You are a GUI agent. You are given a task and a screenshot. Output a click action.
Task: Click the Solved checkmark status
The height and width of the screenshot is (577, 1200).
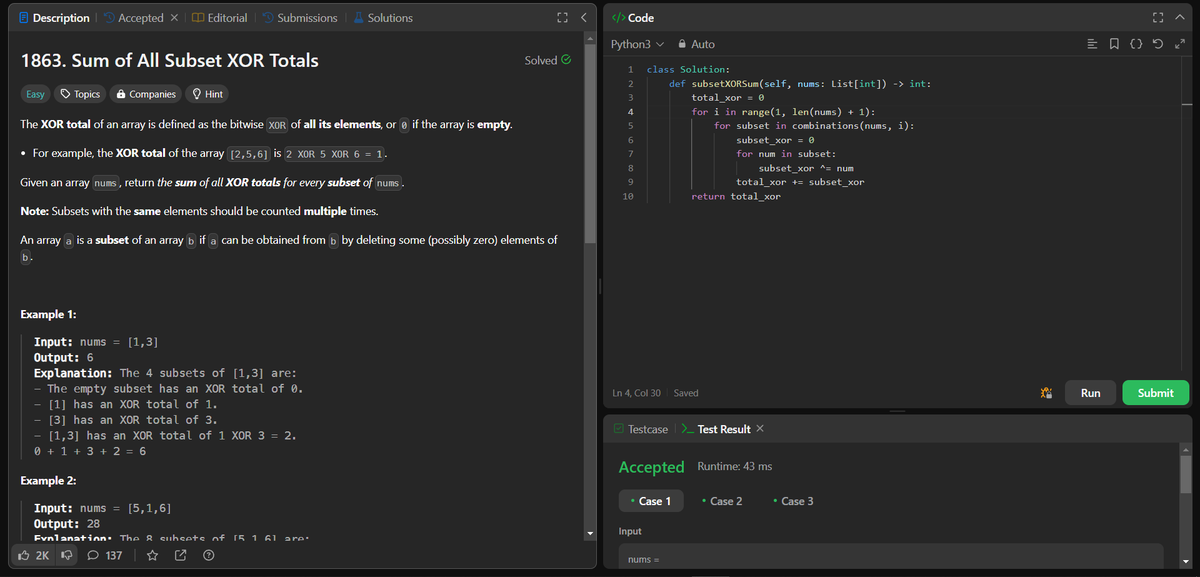(x=548, y=60)
